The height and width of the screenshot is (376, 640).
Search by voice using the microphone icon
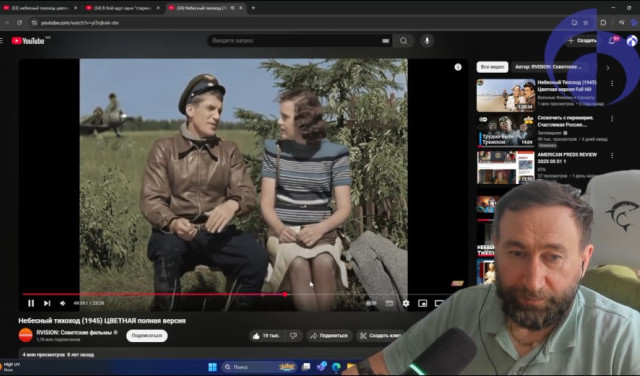[427, 40]
